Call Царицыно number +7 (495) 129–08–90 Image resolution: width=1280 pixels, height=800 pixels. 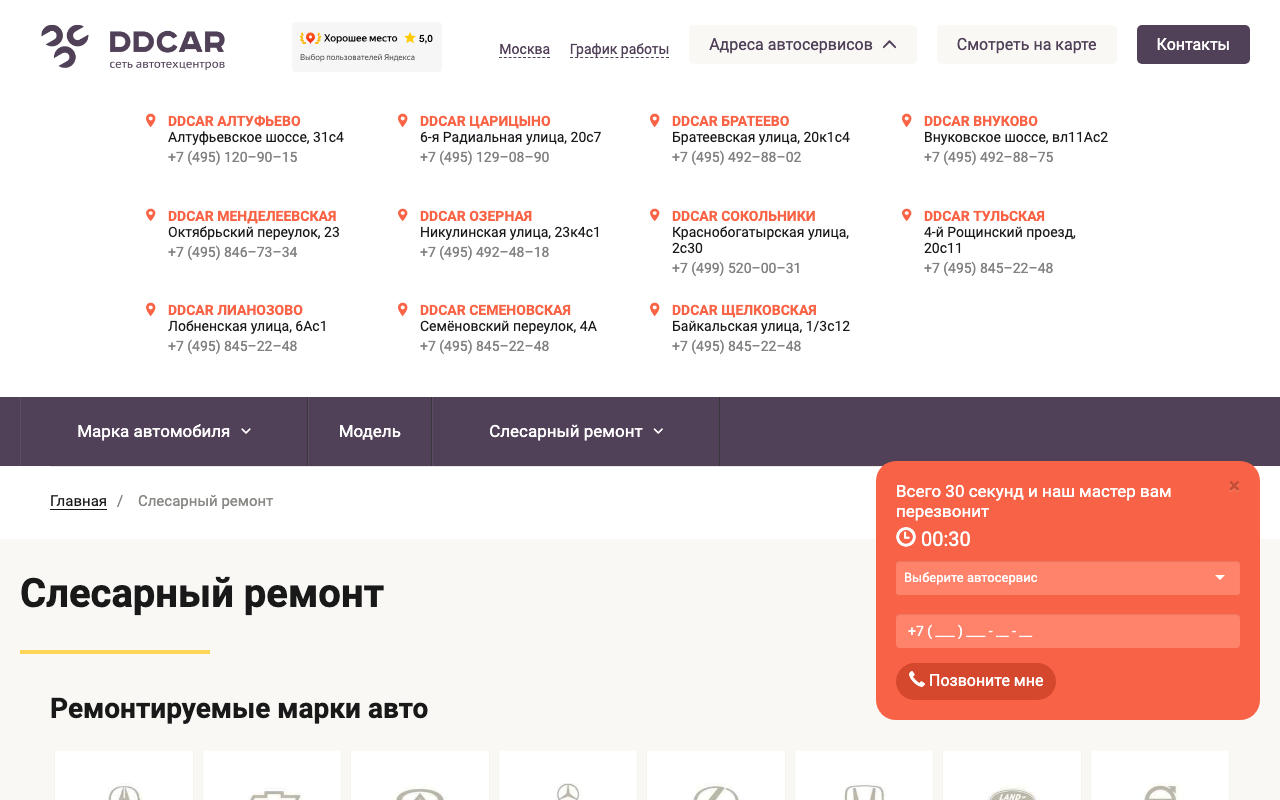(x=485, y=157)
